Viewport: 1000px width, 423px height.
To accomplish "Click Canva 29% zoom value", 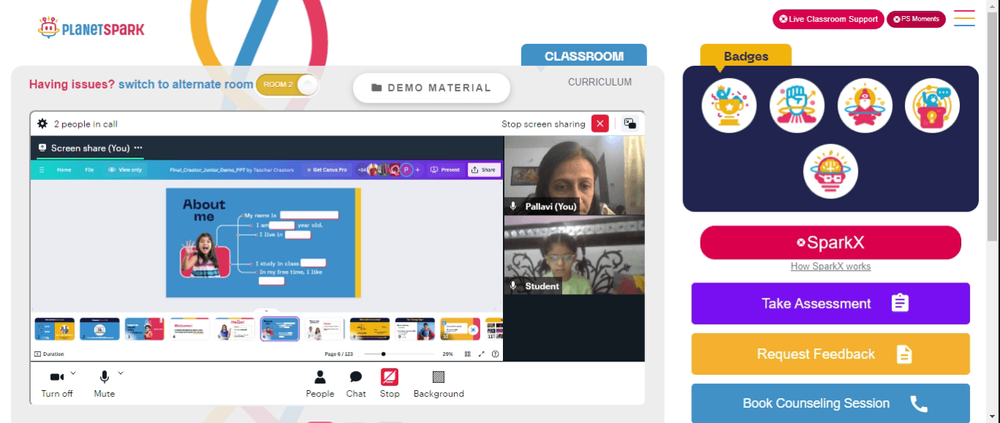I will (448, 353).
